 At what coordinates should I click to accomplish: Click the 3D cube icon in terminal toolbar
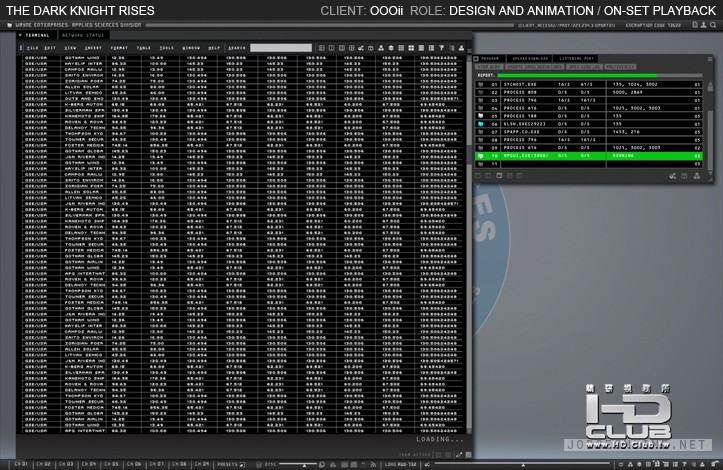[371, 48]
